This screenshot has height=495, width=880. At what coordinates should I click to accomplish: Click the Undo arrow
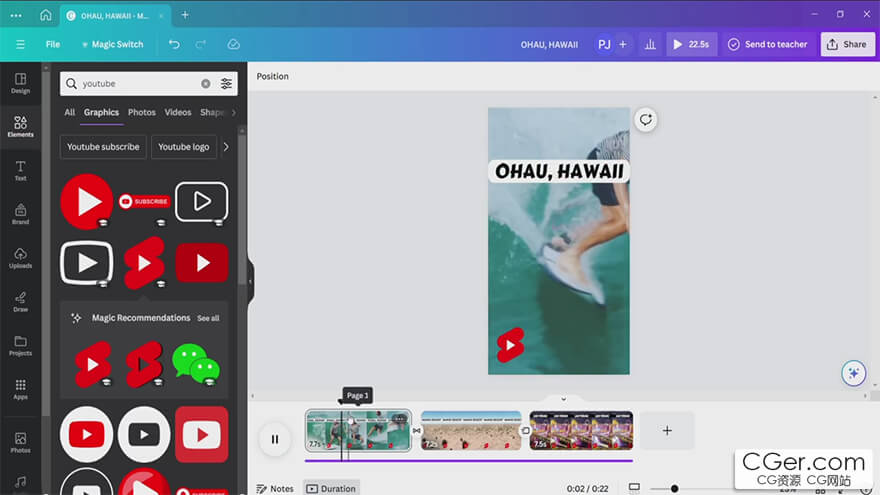pos(174,44)
